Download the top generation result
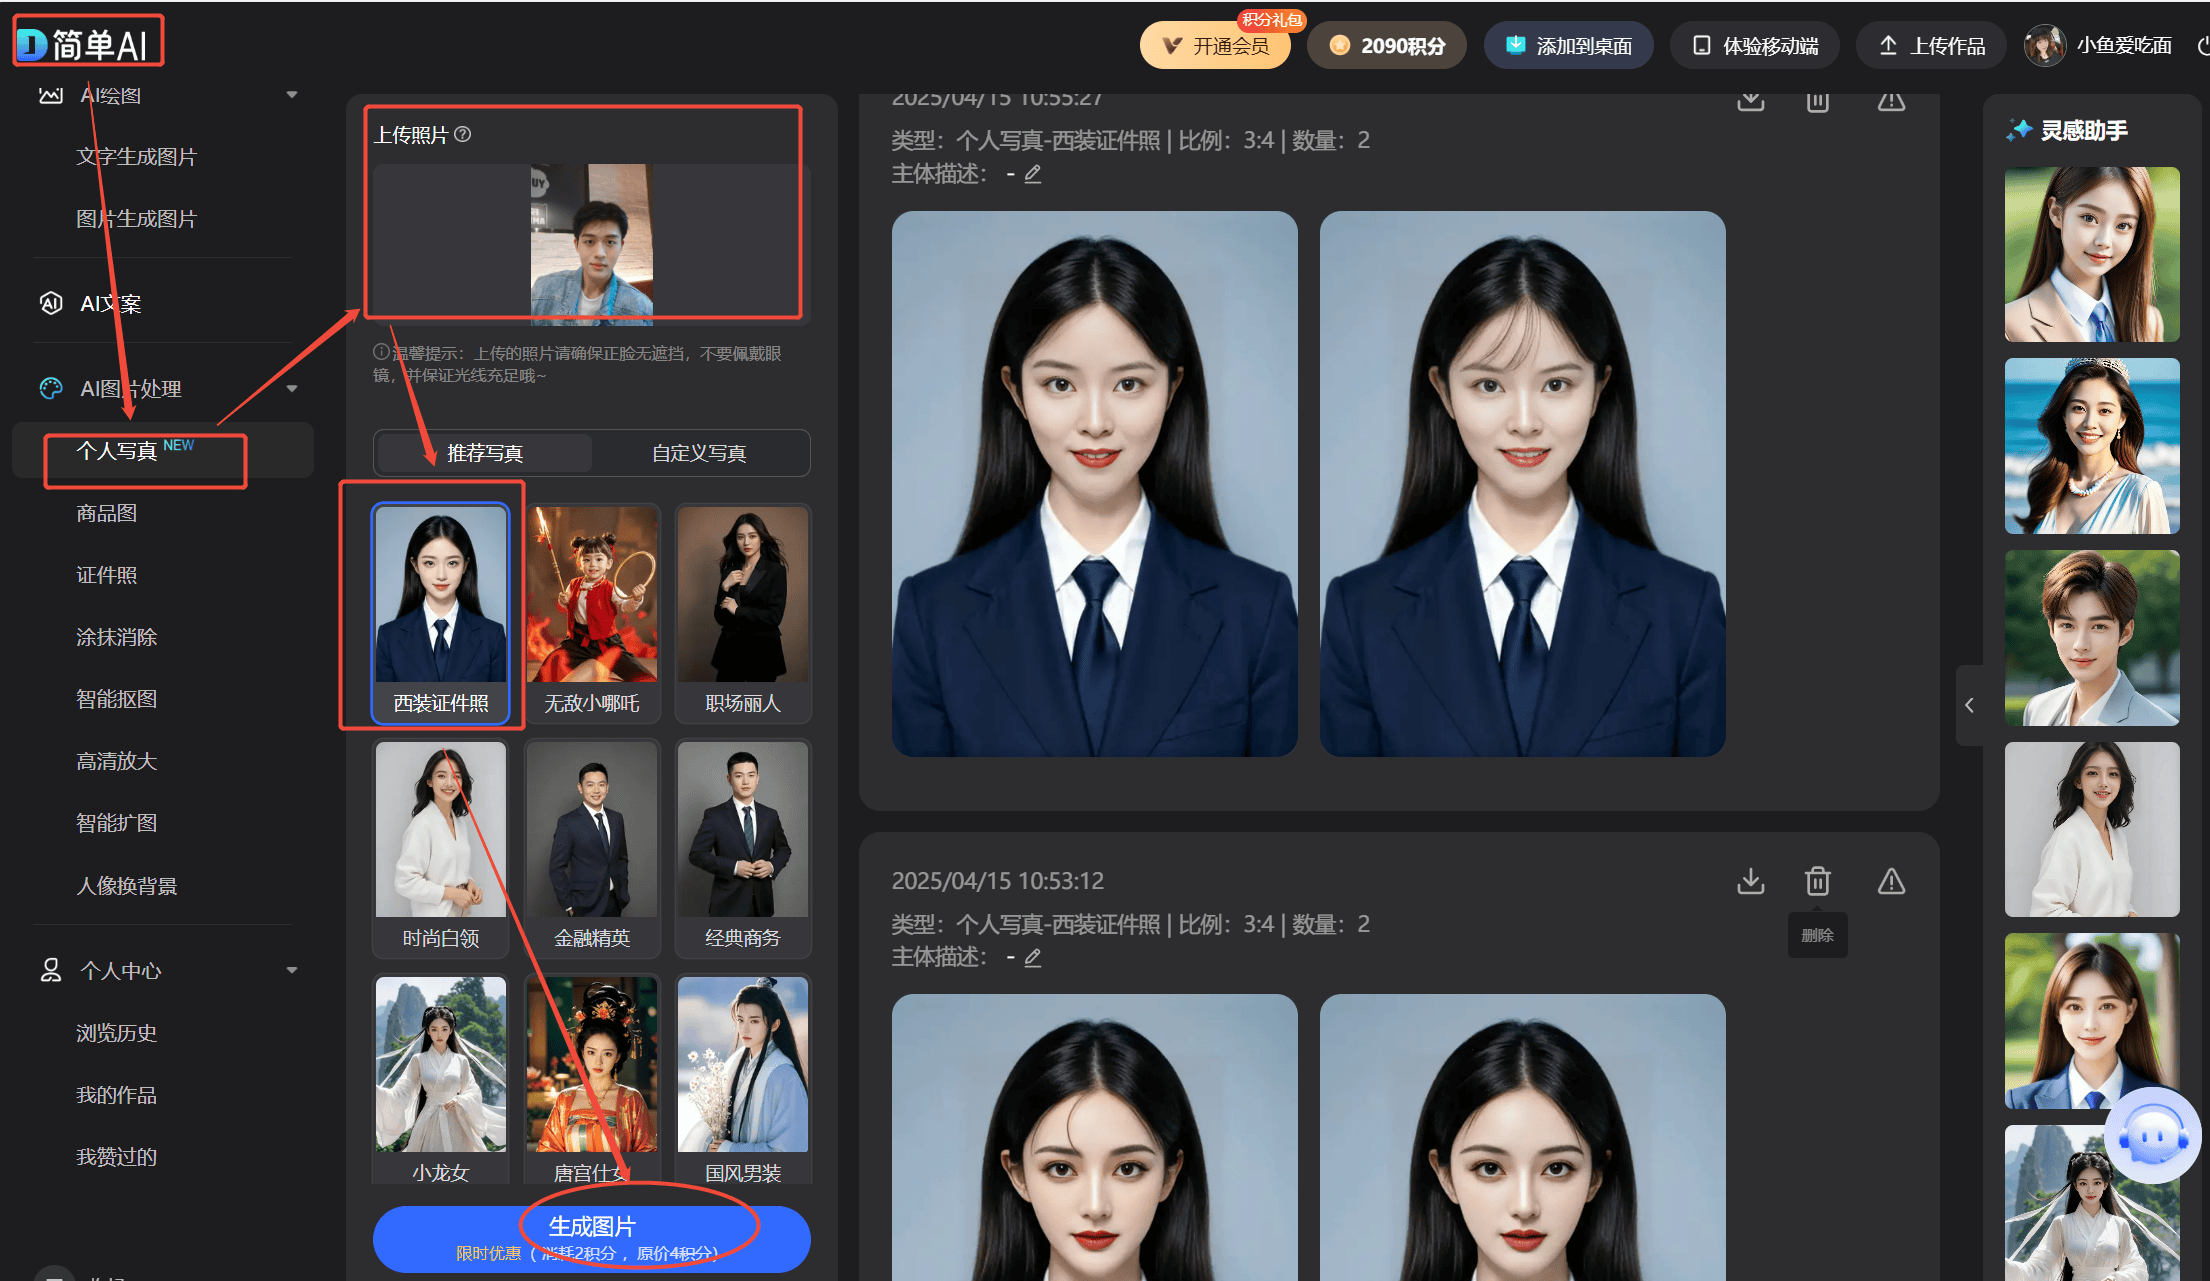 [x=1751, y=101]
